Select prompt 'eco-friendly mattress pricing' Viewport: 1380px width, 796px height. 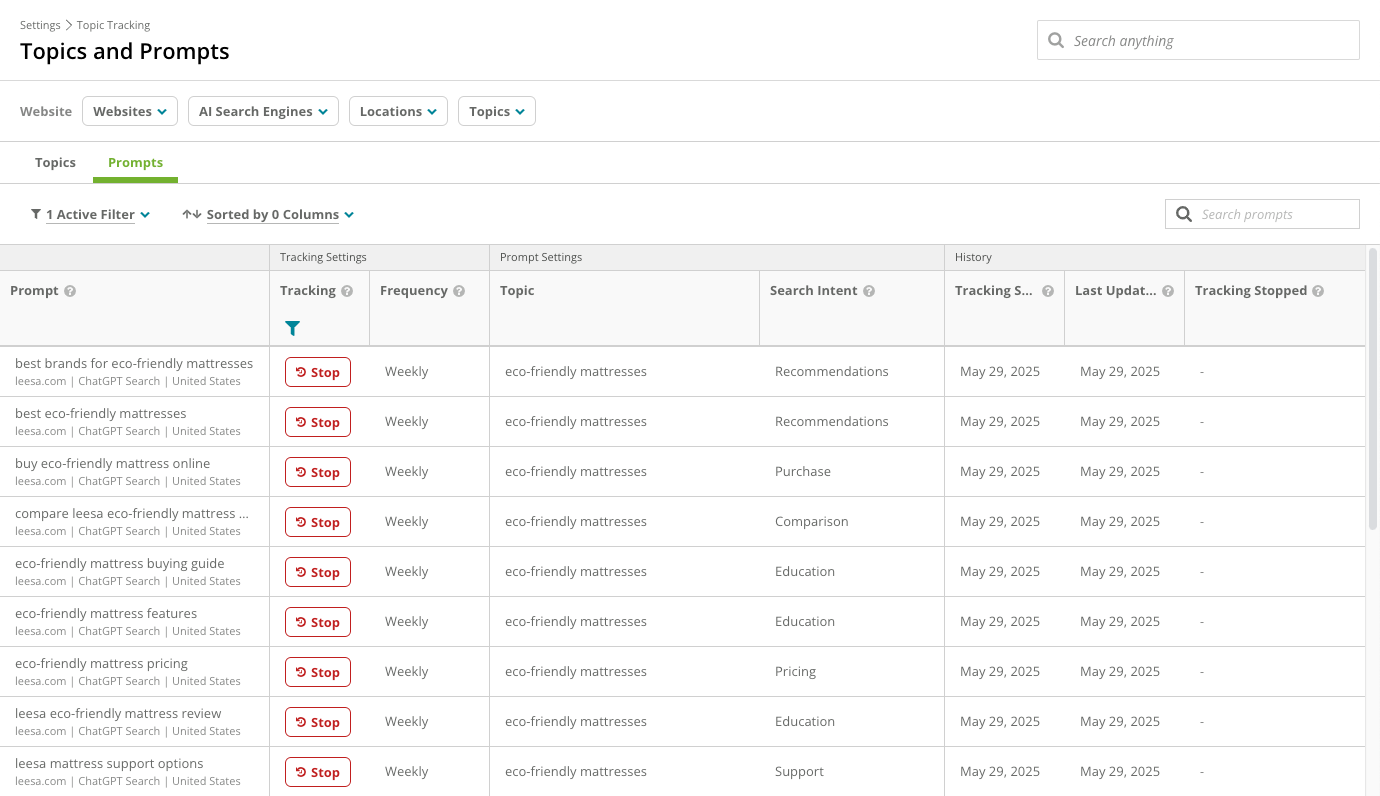click(x=101, y=663)
